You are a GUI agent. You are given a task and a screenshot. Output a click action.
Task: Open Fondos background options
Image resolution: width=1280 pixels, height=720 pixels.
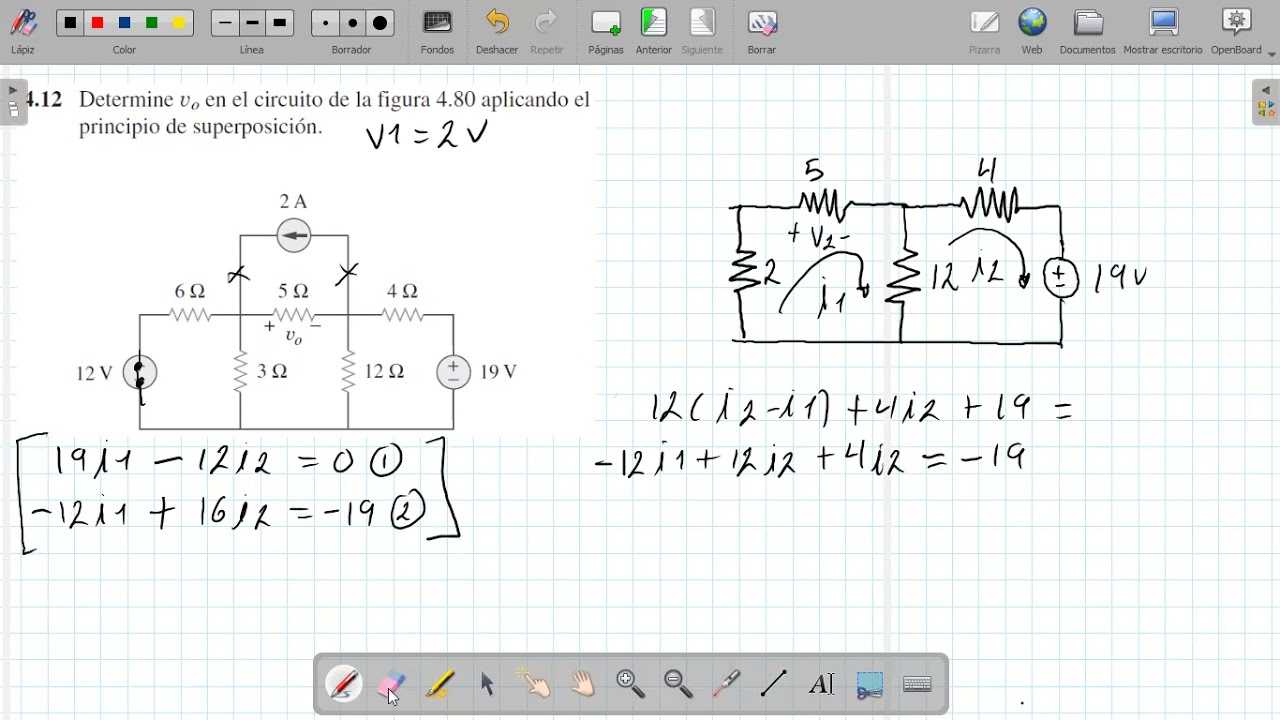click(x=437, y=31)
